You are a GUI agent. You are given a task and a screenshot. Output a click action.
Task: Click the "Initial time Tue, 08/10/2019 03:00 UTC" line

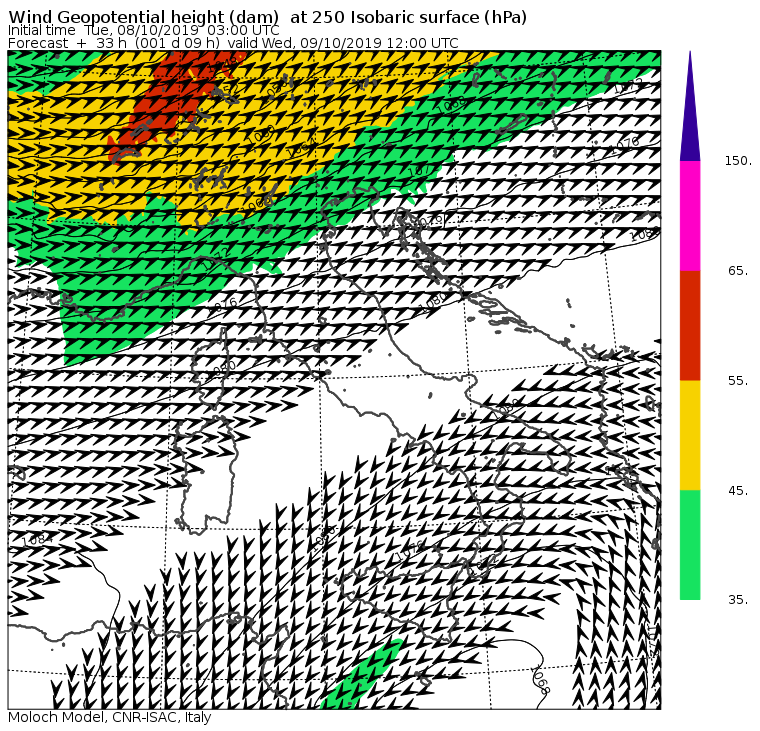(143, 30)
